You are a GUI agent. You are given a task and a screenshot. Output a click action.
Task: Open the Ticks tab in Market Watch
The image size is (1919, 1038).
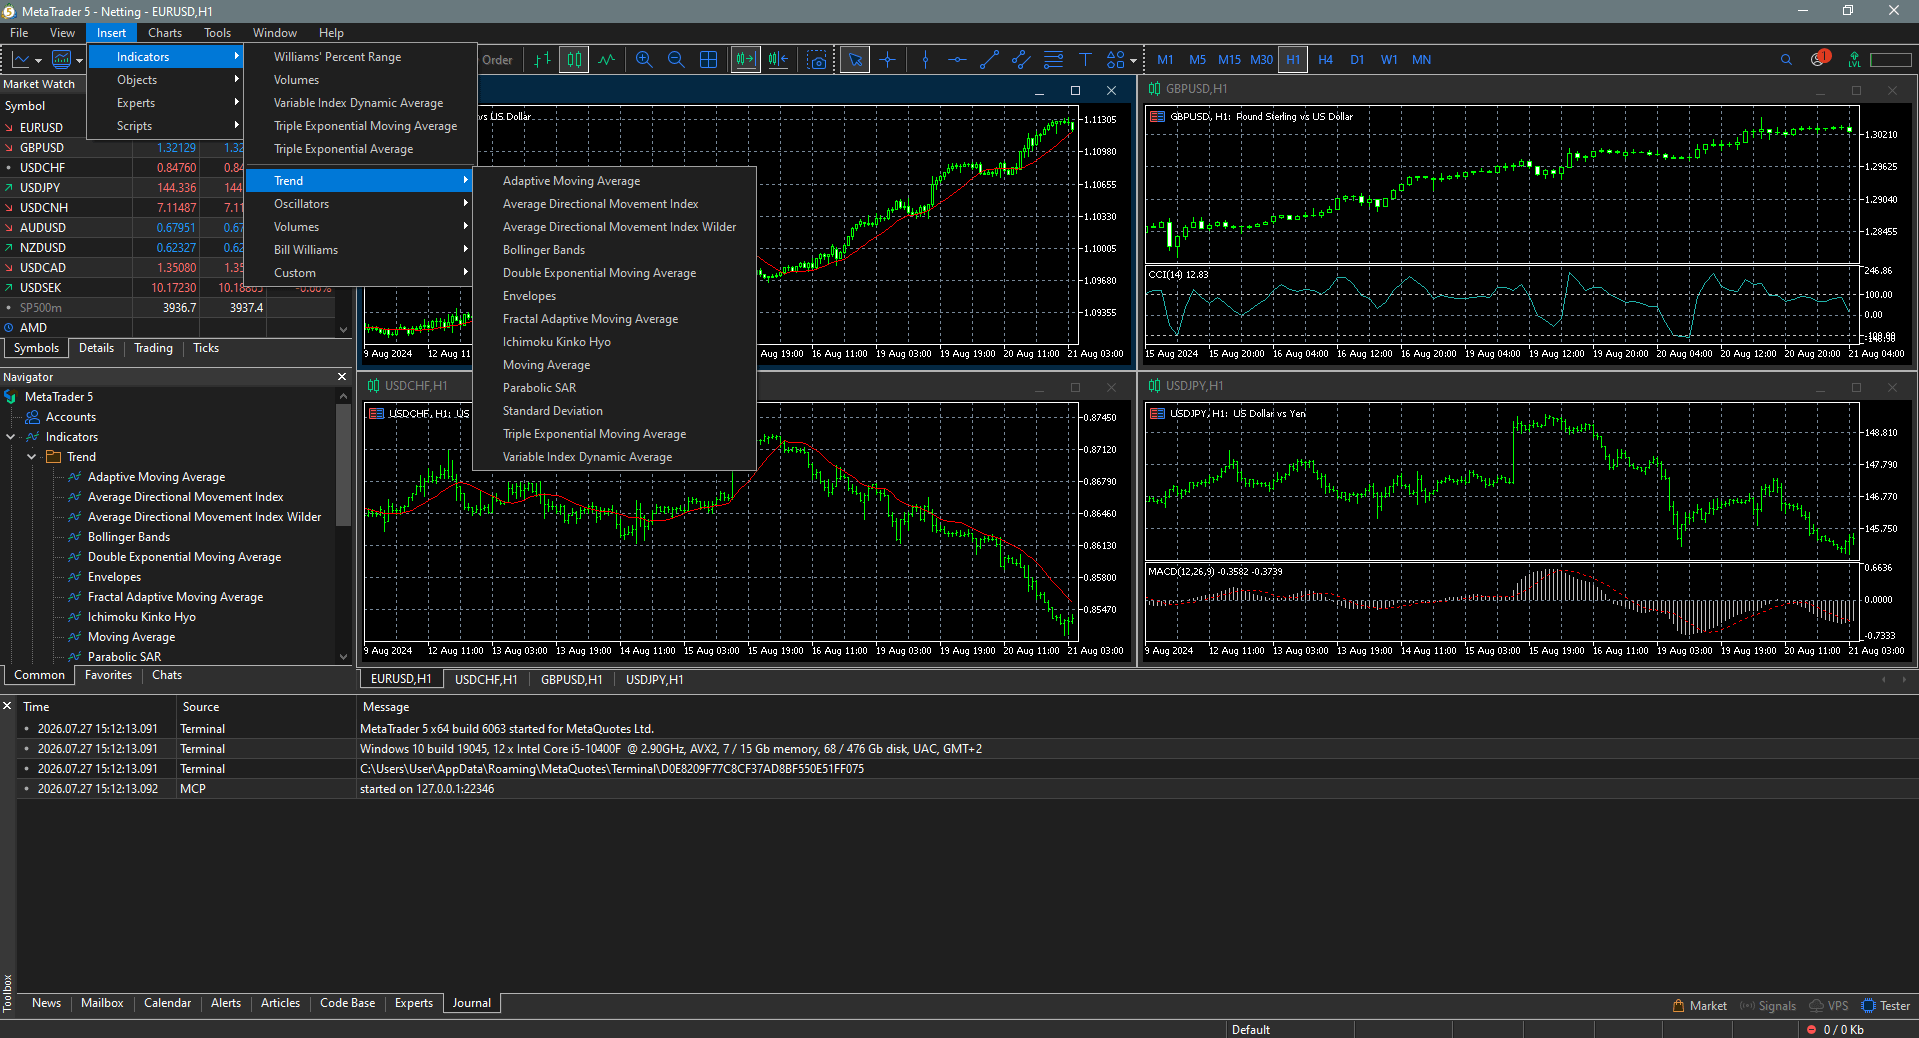206,348
